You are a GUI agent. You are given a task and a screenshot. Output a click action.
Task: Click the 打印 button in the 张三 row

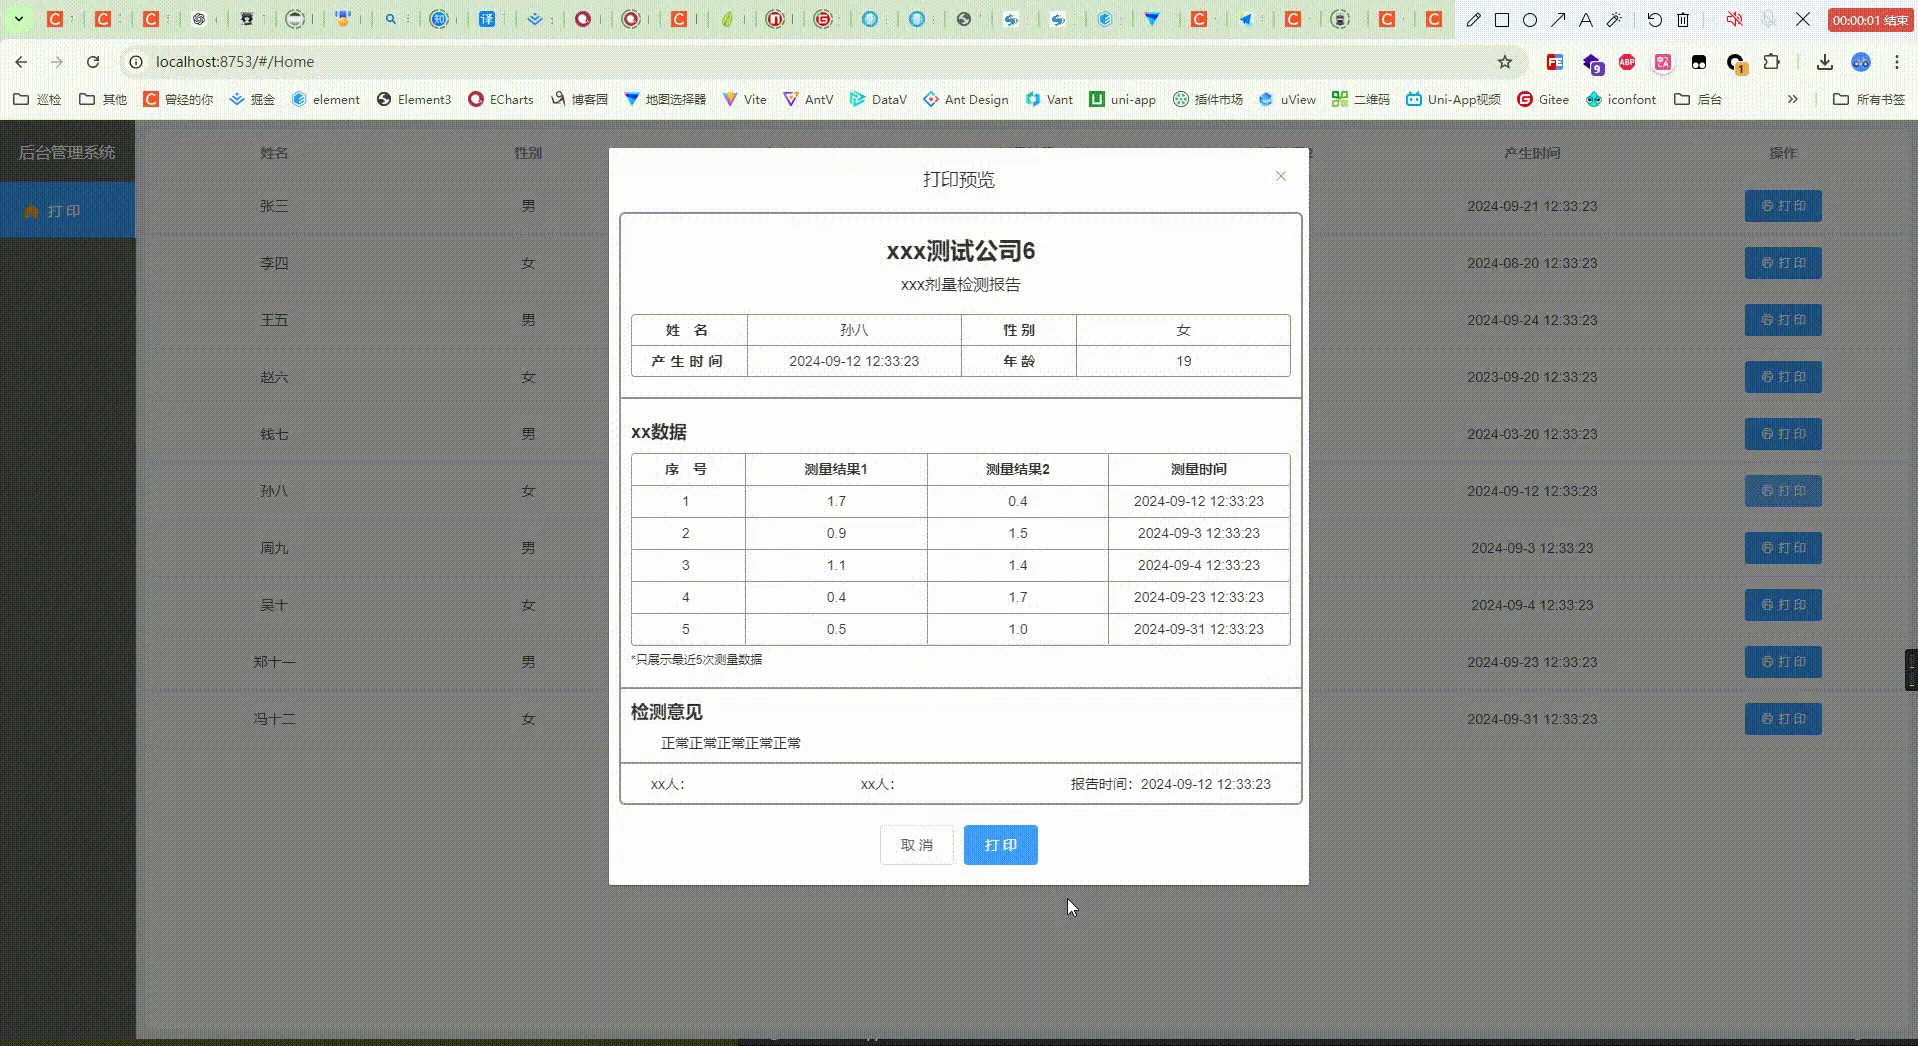tap(1783, 206)
